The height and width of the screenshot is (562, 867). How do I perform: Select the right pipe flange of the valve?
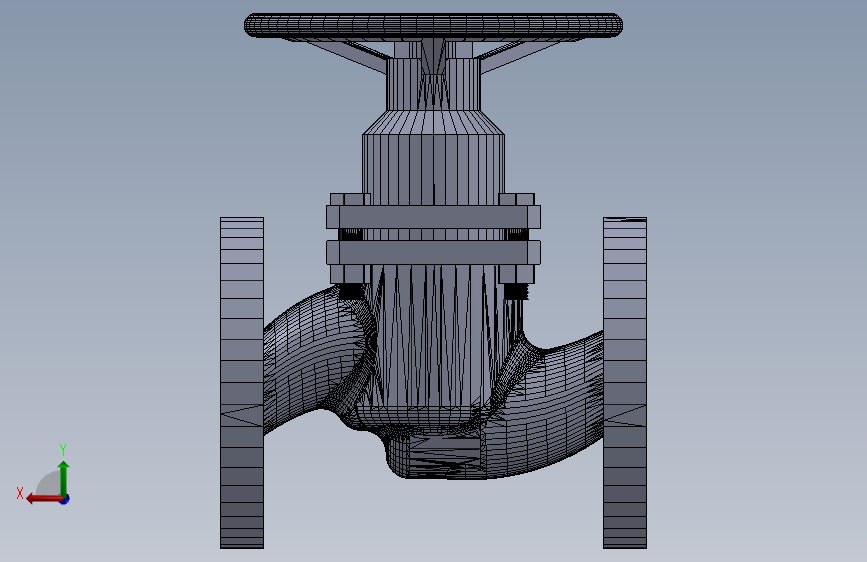pyautogui.click(x=625, y=383)
